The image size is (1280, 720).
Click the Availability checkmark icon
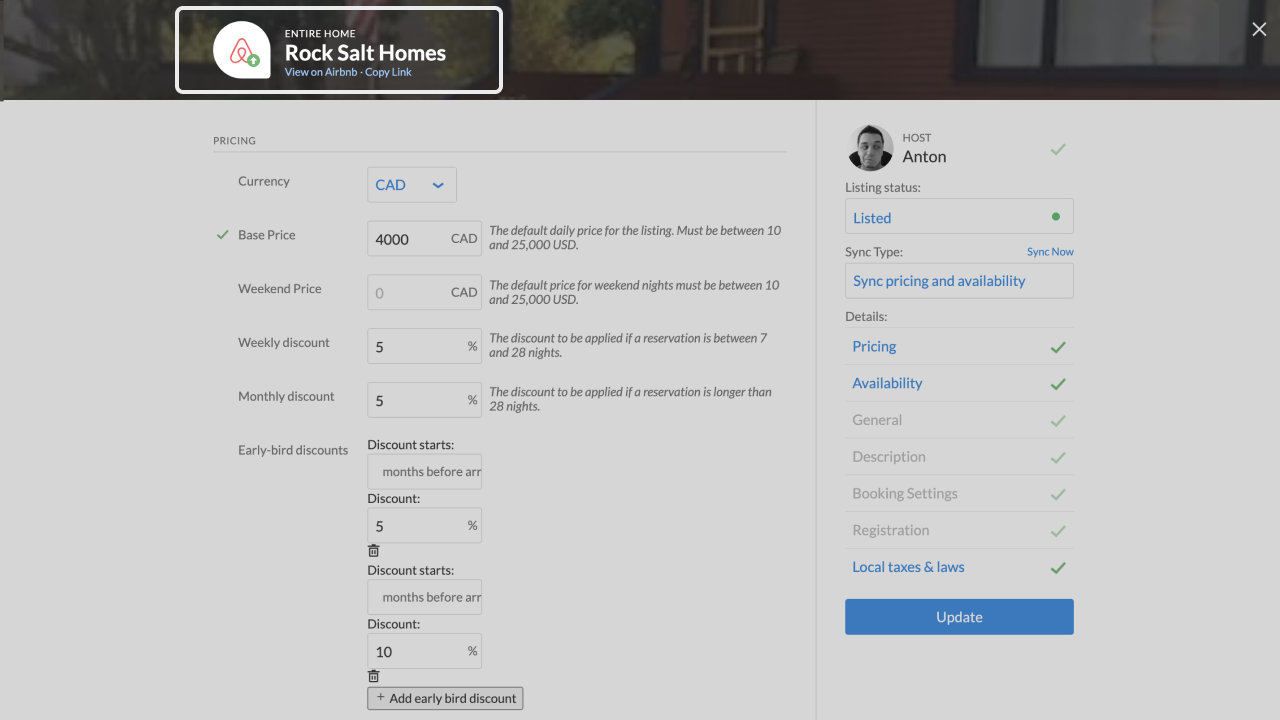click(1058, 384)
